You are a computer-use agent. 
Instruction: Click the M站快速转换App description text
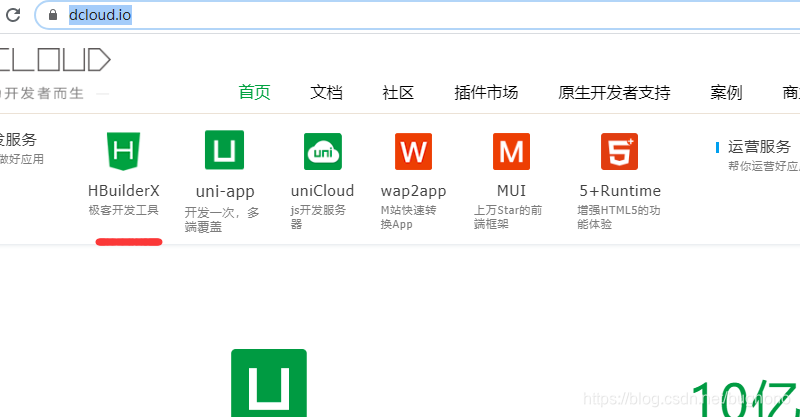(x=408, y=217)
